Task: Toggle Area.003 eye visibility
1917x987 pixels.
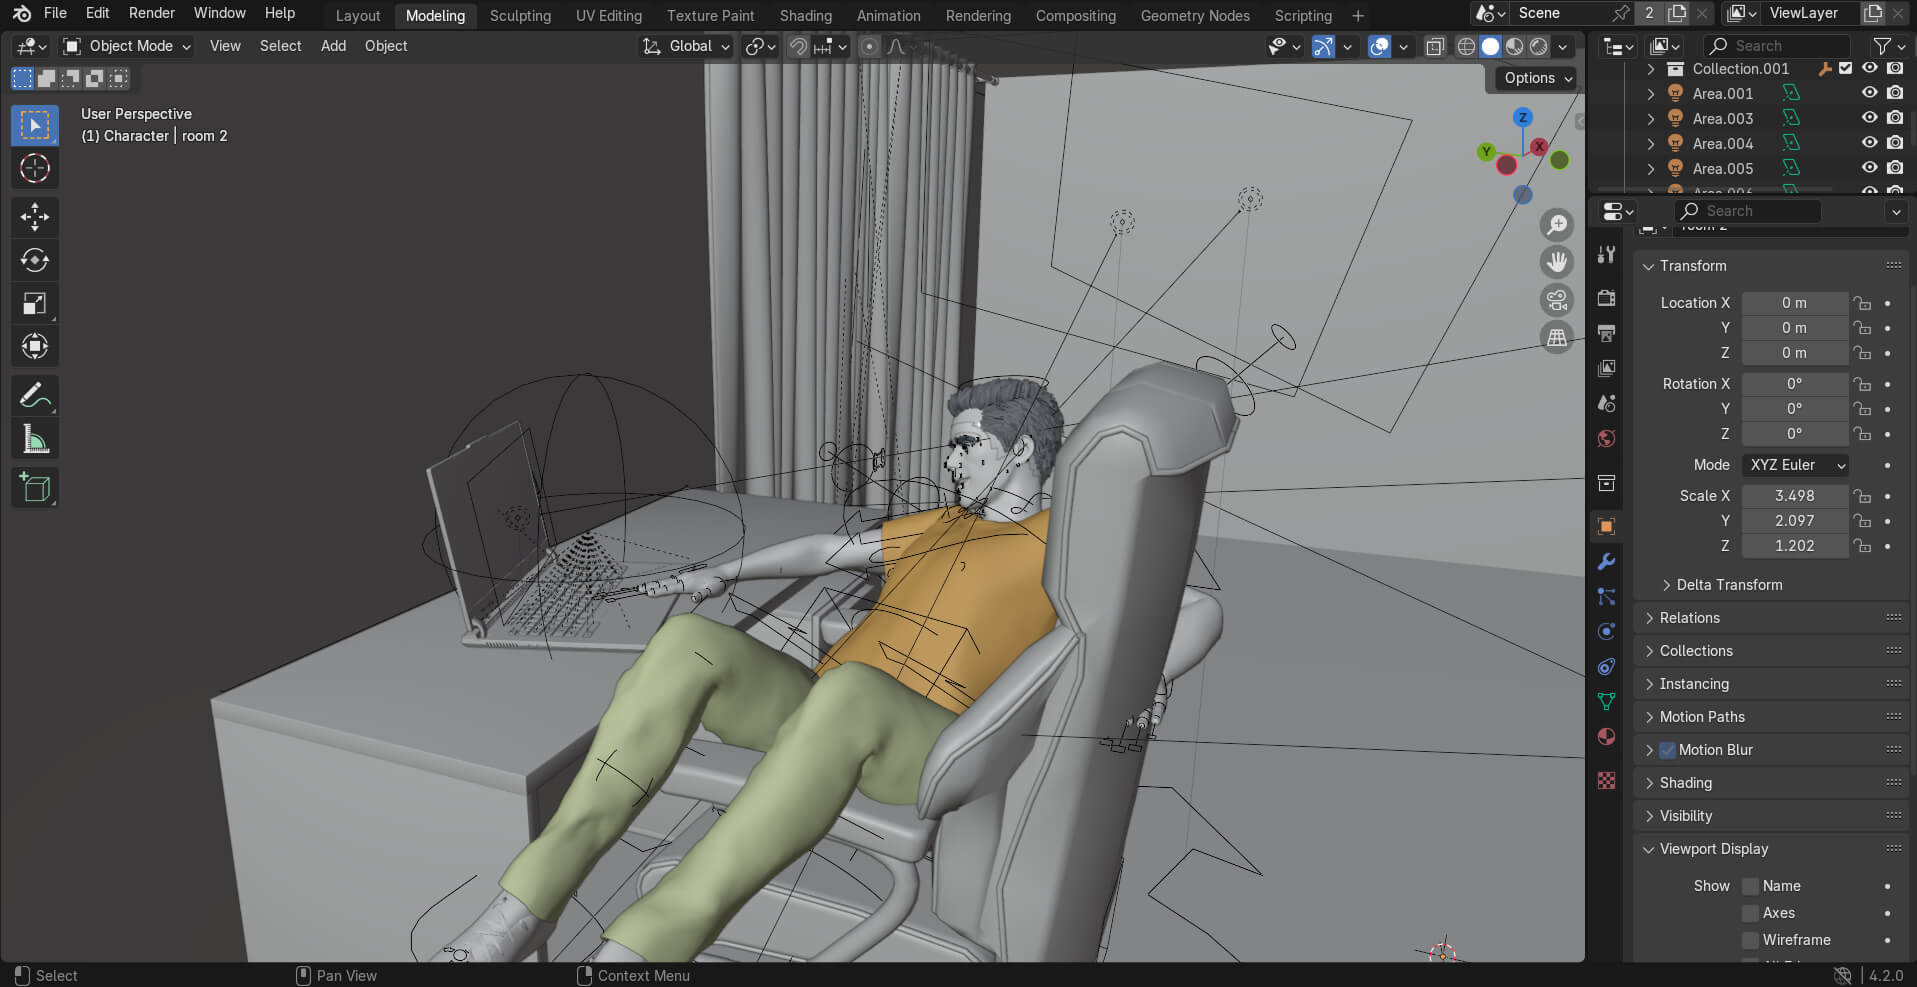Action: click(1869, 118)
